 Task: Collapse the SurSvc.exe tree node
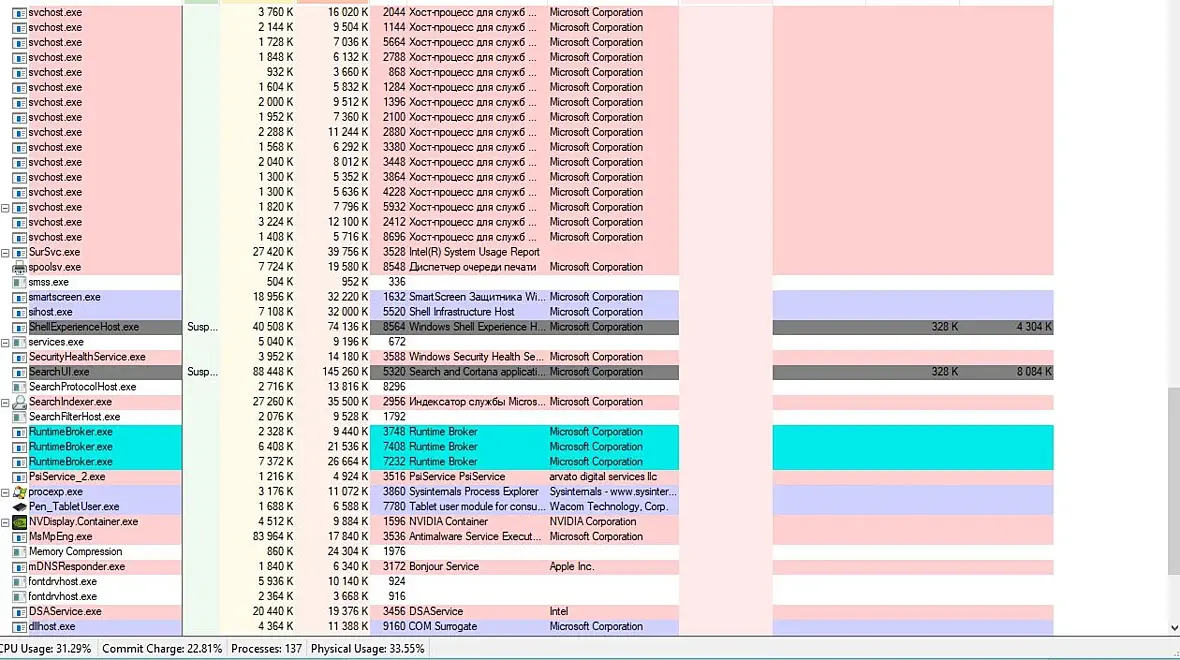click(5, 253)
